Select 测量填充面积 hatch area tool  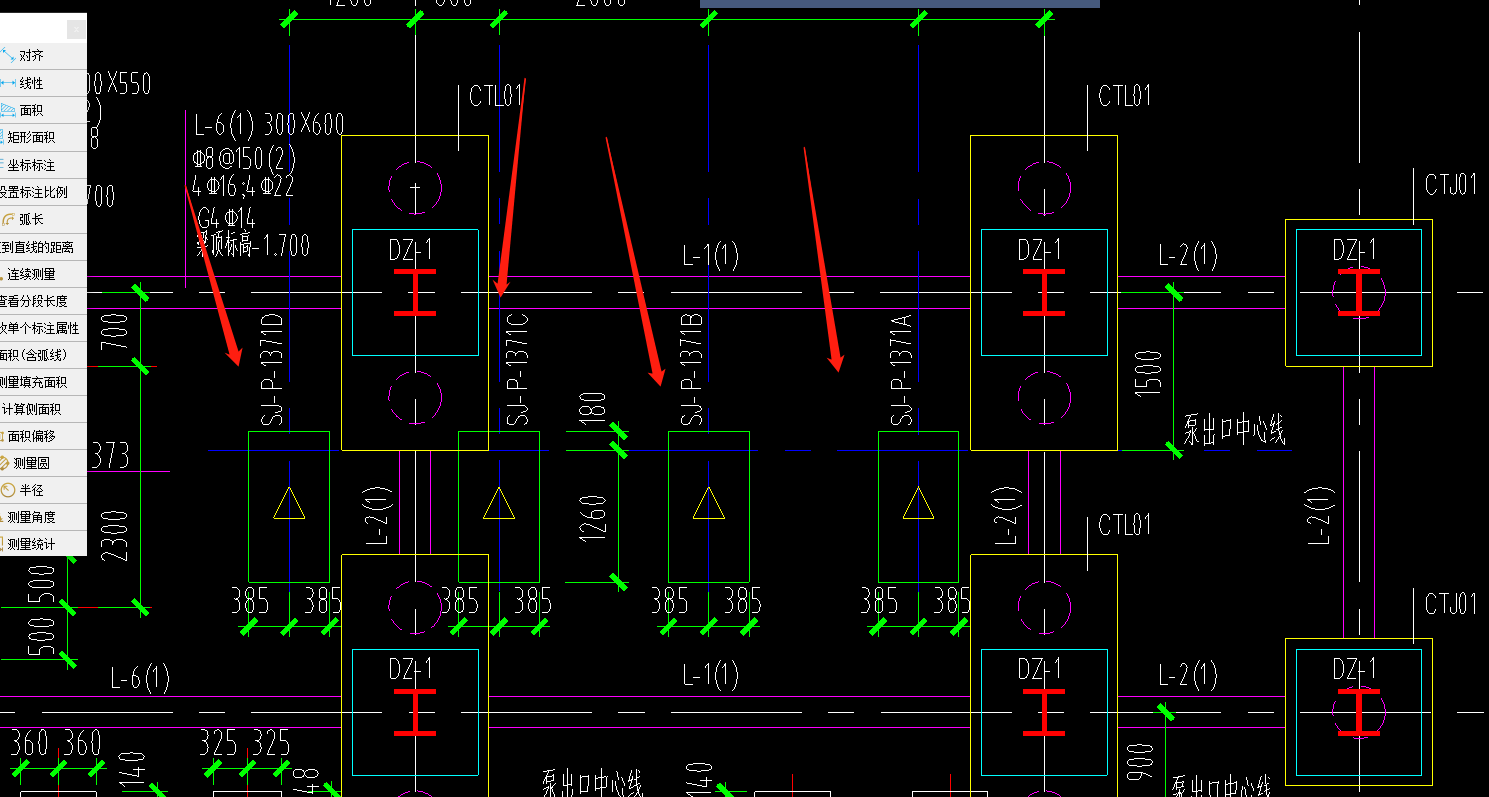point(34,381)
